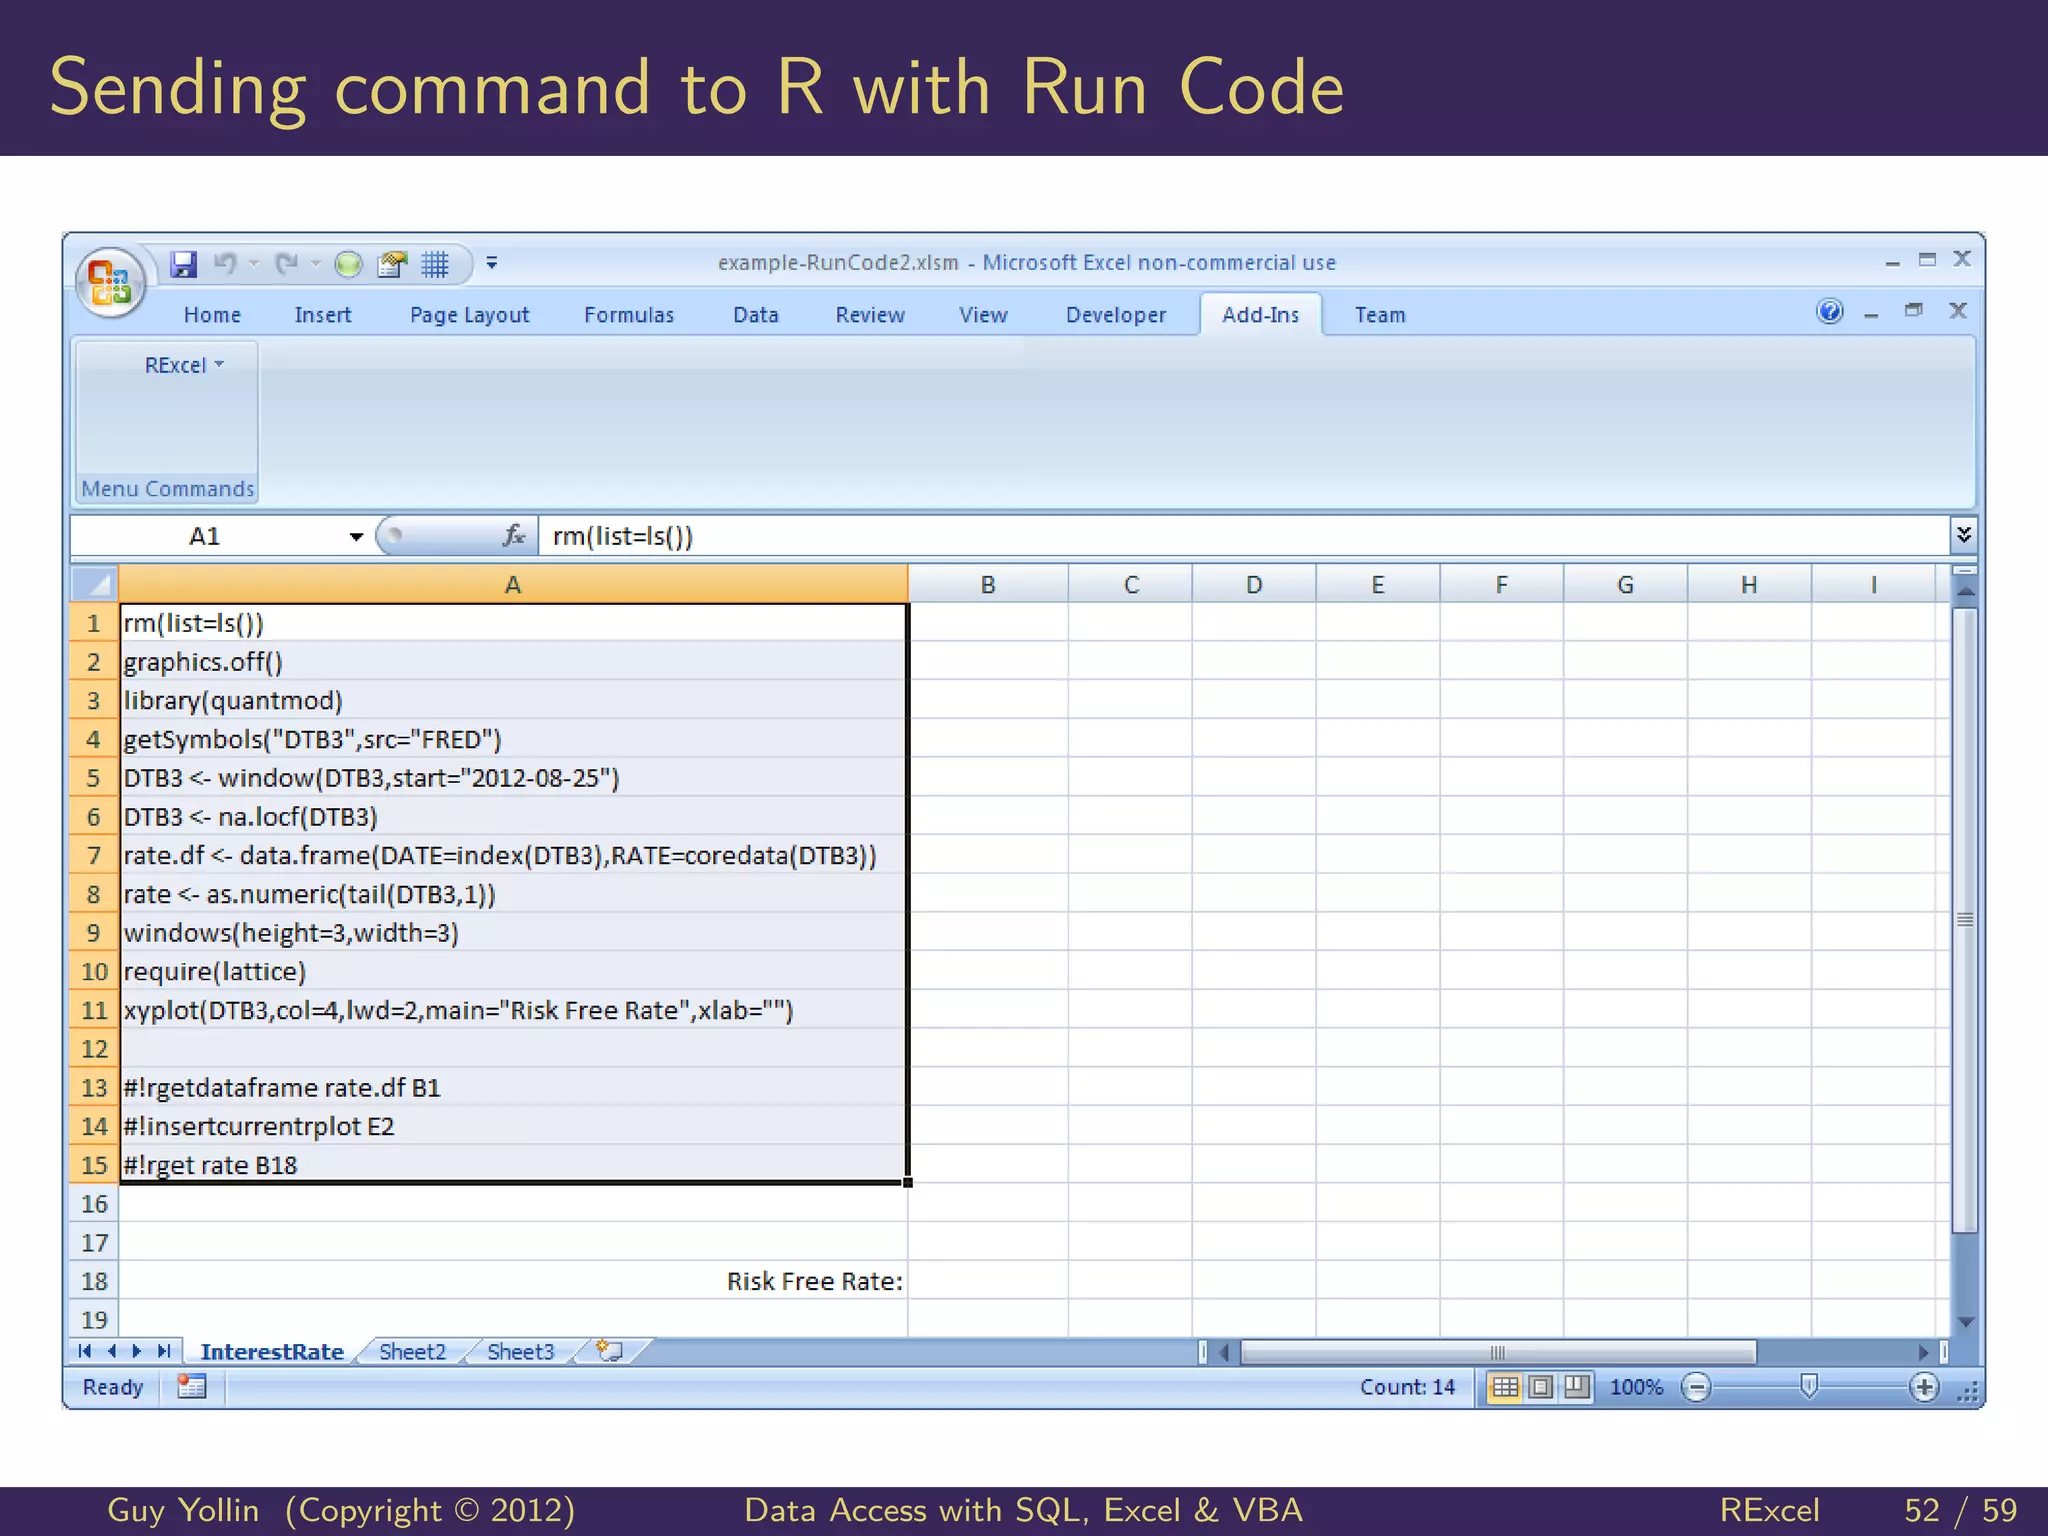
Task: Click the Redo arrow icon
Action: (x=287, y=264)
